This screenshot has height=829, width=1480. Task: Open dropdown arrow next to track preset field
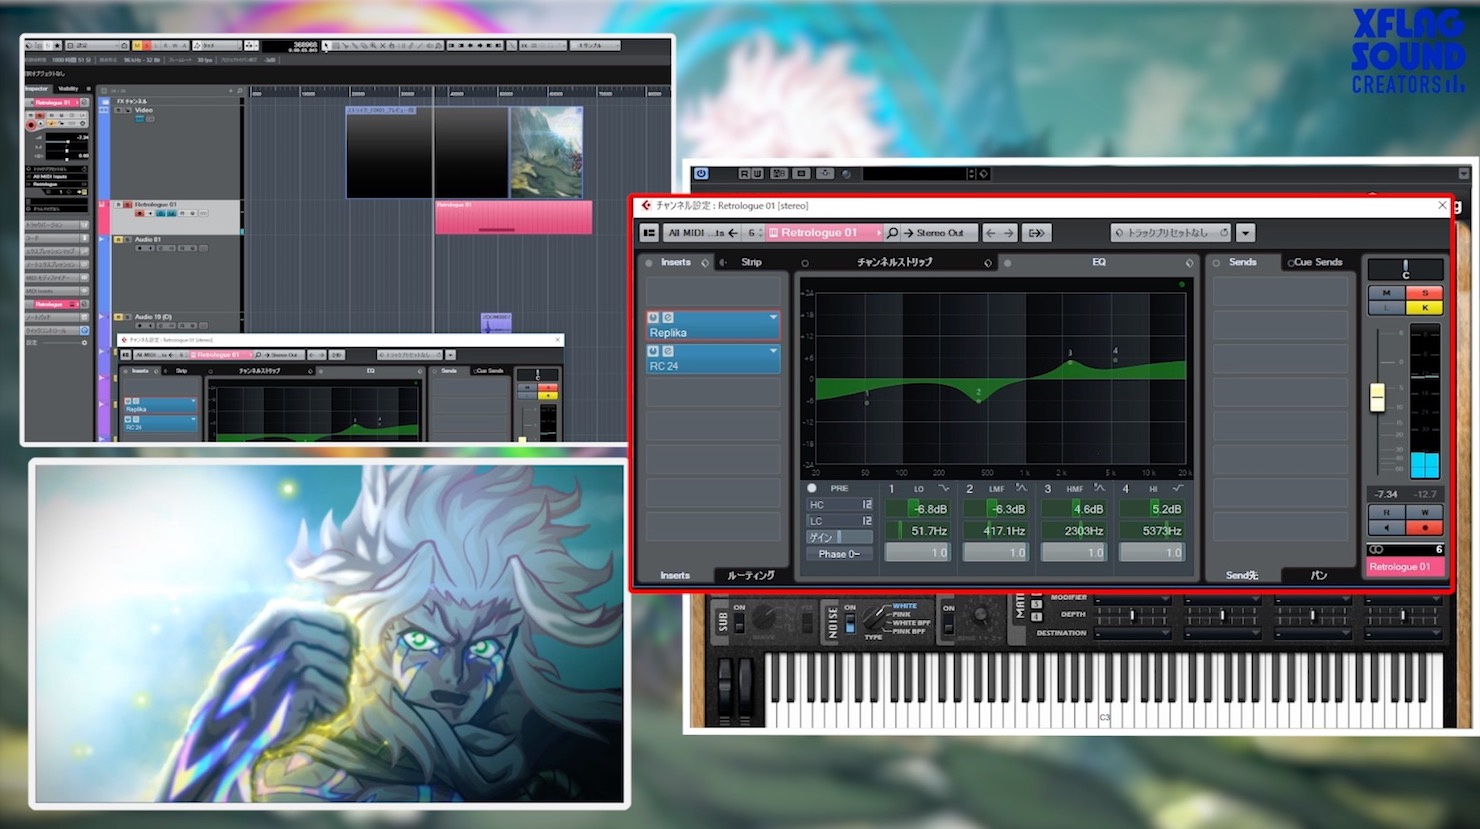(1246, 233)
